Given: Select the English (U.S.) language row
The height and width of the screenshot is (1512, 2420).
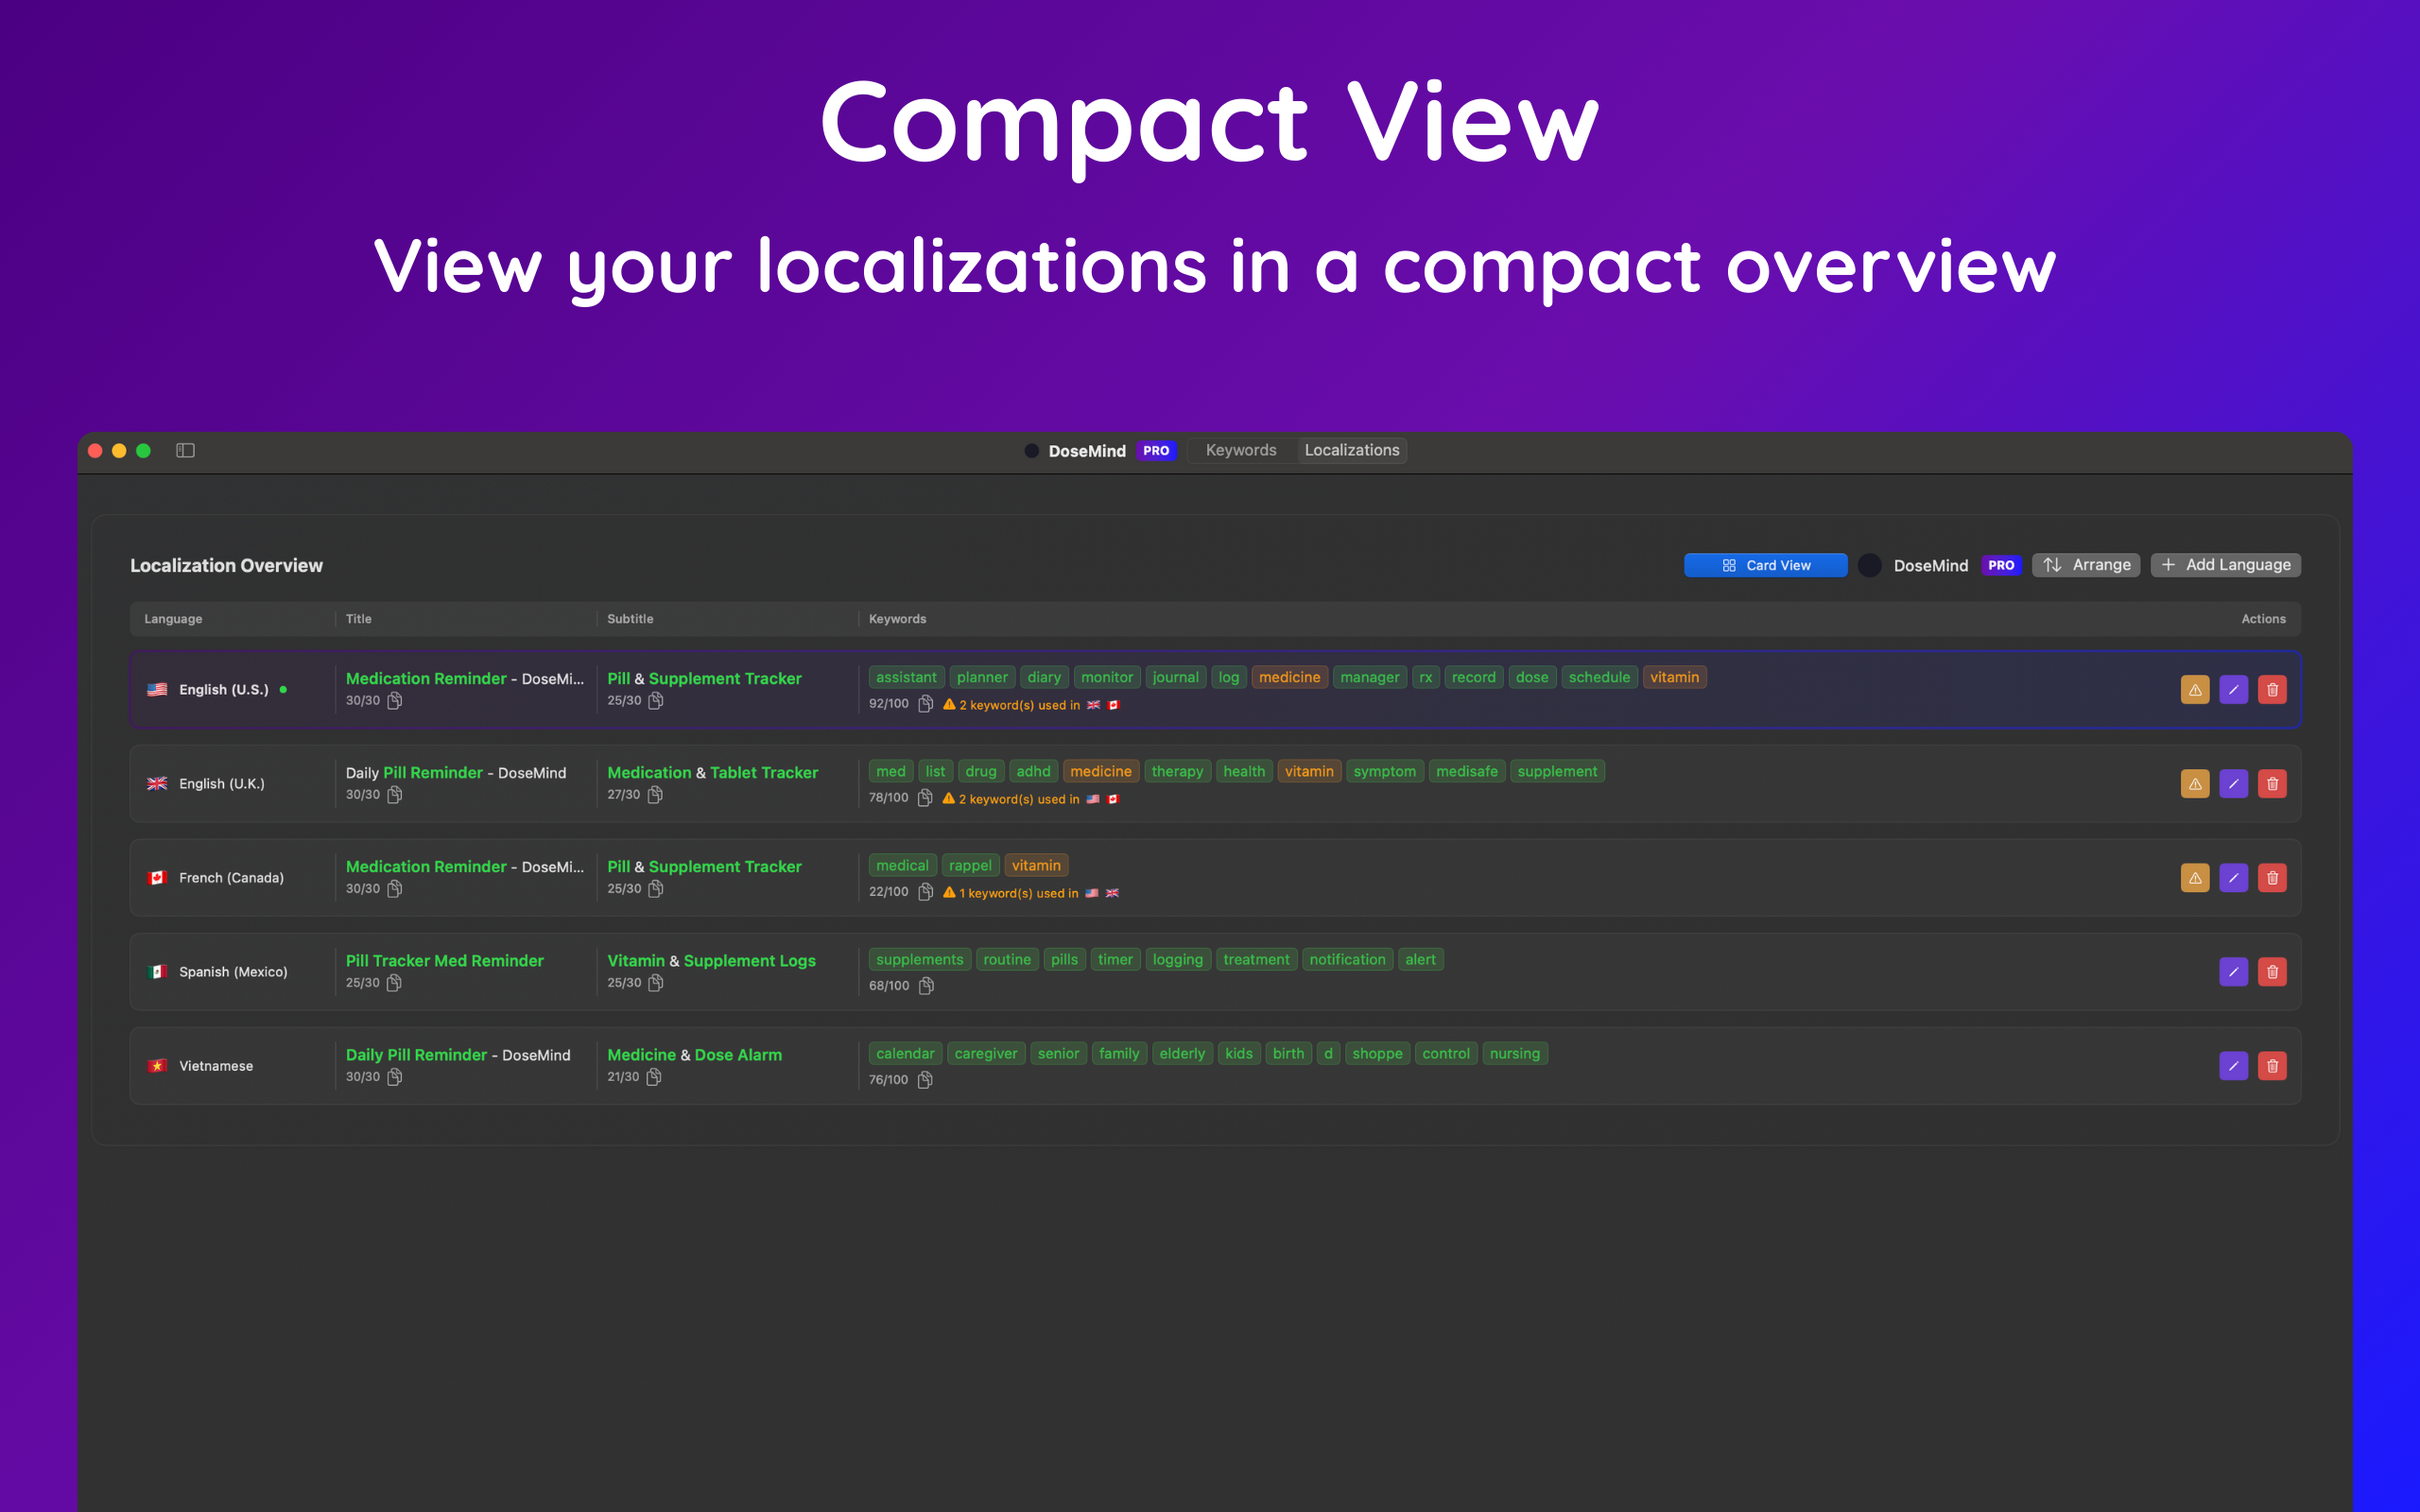Looking at the screenshot, I should (x=1215, y=690).
